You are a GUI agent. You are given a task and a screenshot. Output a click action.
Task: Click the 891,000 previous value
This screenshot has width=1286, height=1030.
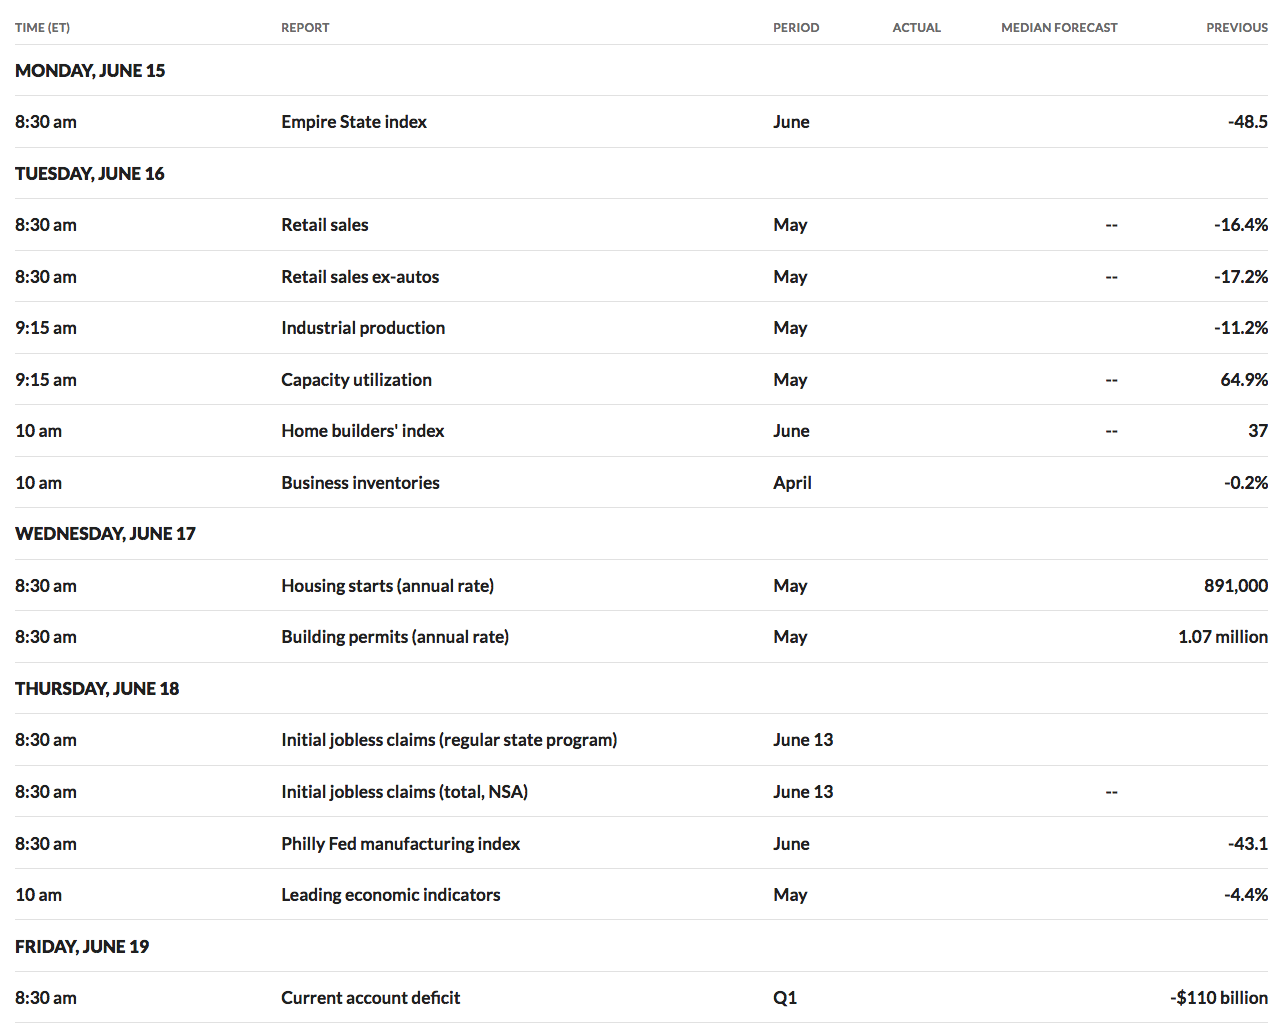point(1235,586)
